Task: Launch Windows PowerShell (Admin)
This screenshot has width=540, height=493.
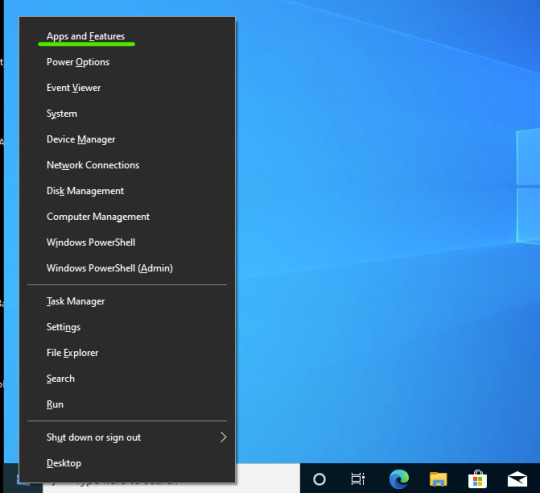Action: pos(127,269)
